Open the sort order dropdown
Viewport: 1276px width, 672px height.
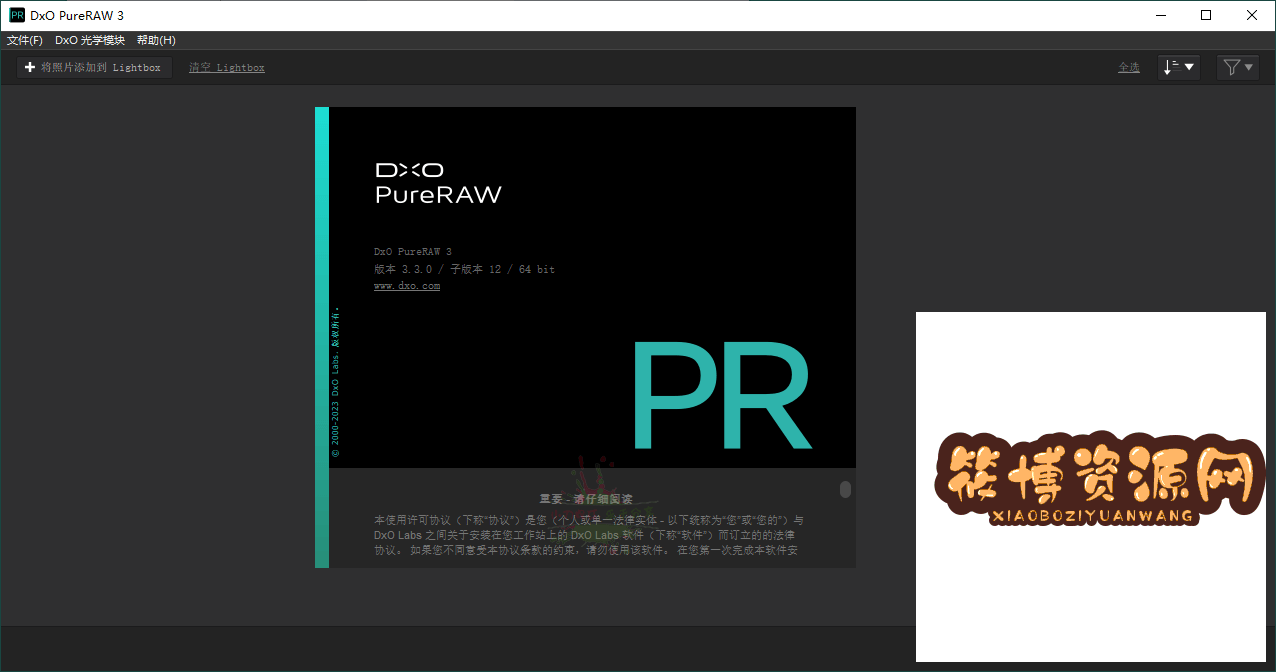pyautogui.click(x=1179, y=67)
